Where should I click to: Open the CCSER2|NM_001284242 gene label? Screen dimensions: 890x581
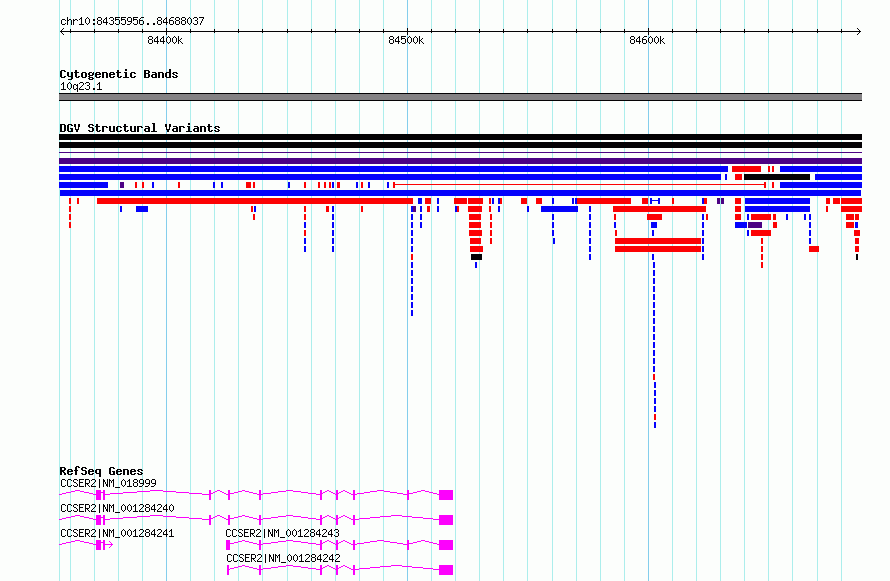pos(283,558)
